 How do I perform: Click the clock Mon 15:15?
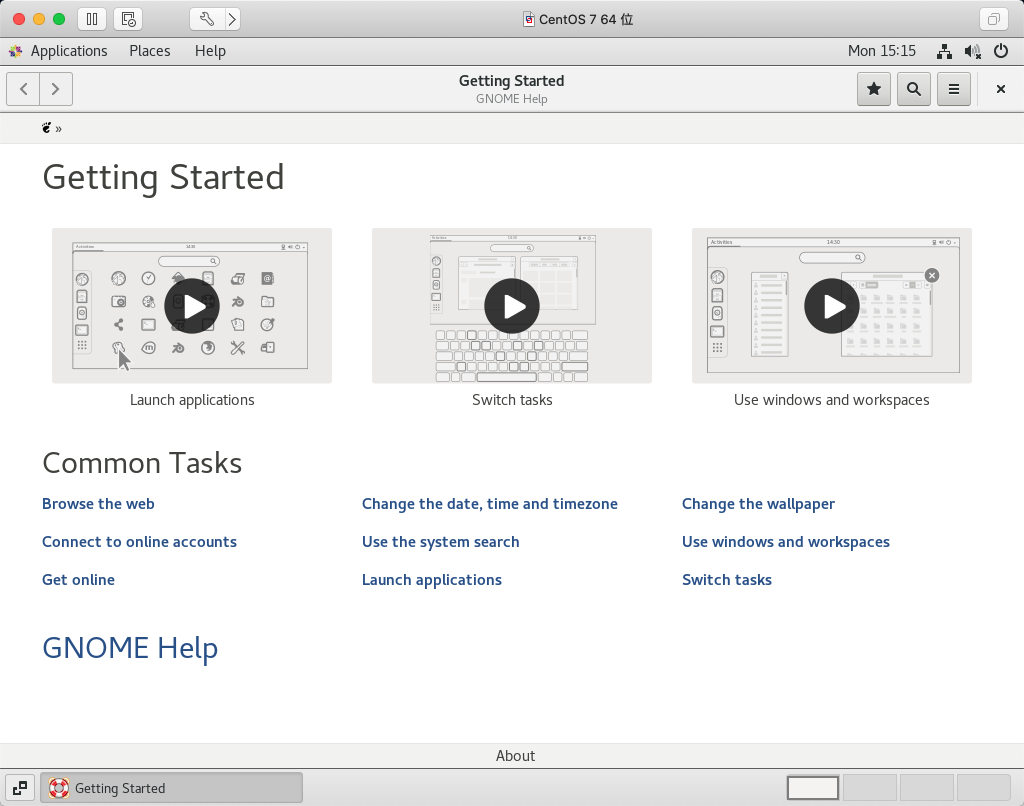(882, 51)
